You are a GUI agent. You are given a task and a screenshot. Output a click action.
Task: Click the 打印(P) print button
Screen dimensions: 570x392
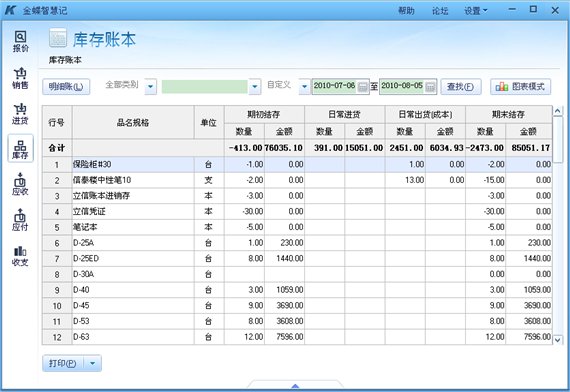pos(63,363)
